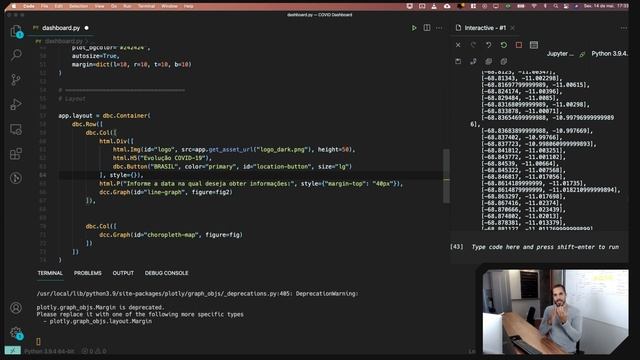Click the Interactive window code input box
The image size is (640, 360).
545,247
